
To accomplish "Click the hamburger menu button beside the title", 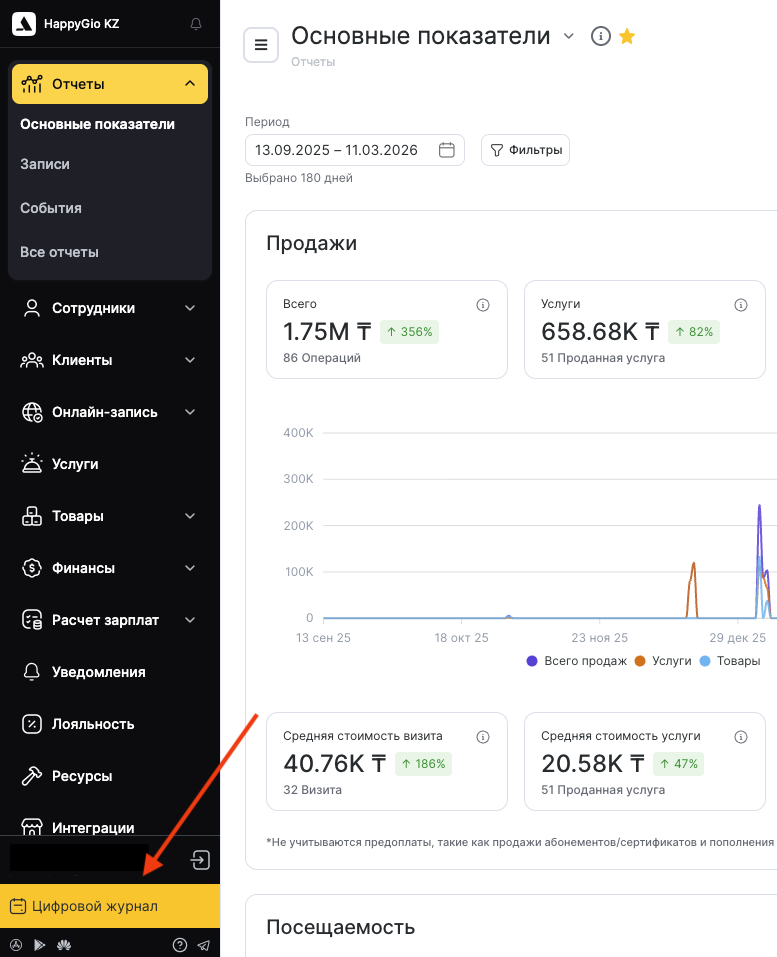I will tap(261, 45).
